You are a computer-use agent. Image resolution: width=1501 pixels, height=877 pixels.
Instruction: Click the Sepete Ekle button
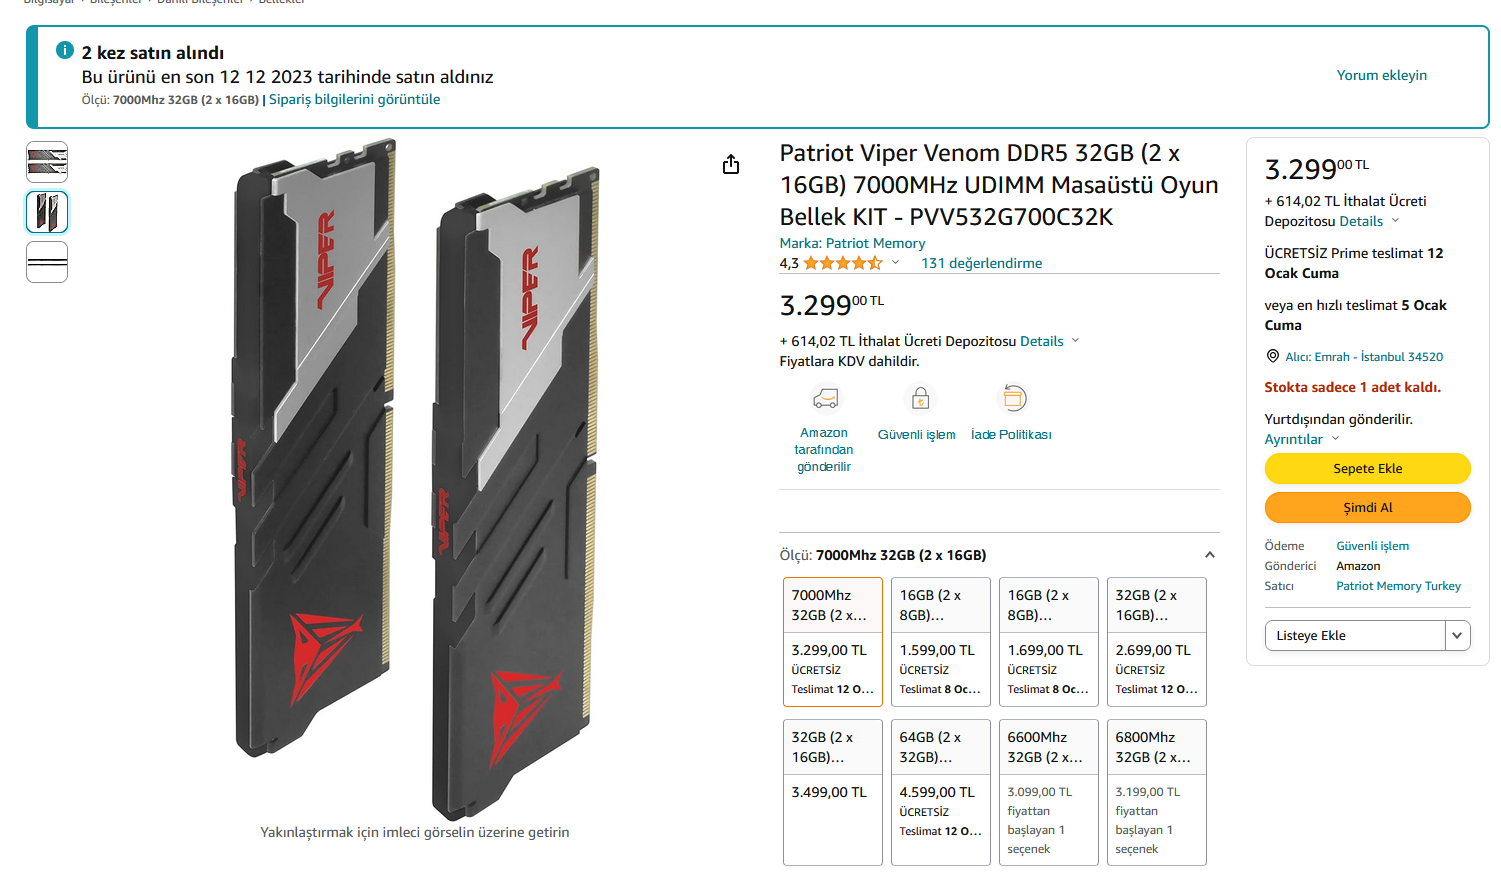click(x=1368, y=468)
